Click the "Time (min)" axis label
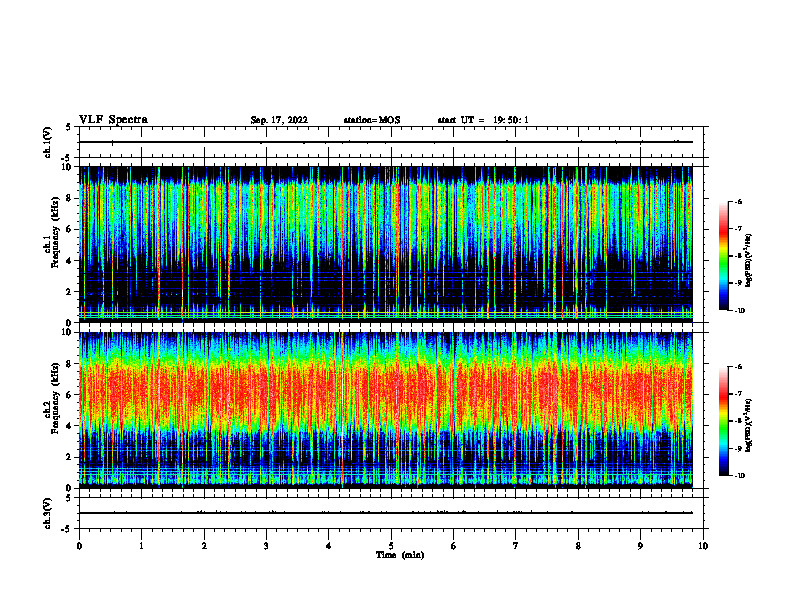The width and height of the screenshot is (792, 612). (400, 555)
